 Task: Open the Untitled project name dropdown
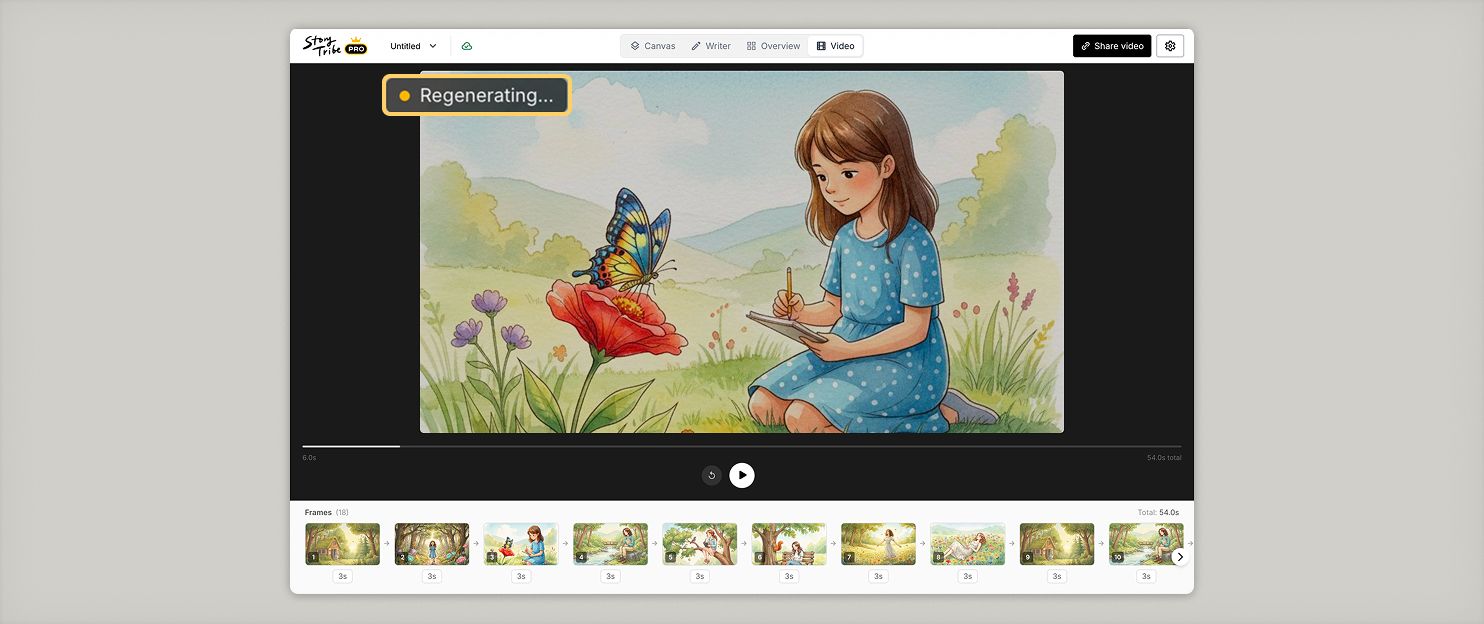point(412,45)
